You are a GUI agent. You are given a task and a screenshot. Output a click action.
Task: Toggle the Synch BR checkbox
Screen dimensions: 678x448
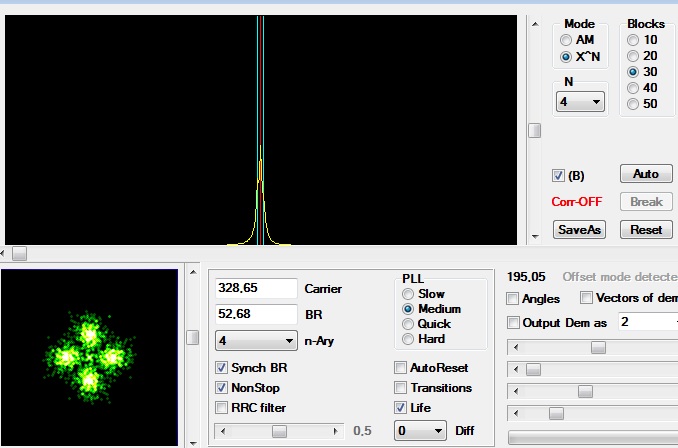[x=221, y=368]
